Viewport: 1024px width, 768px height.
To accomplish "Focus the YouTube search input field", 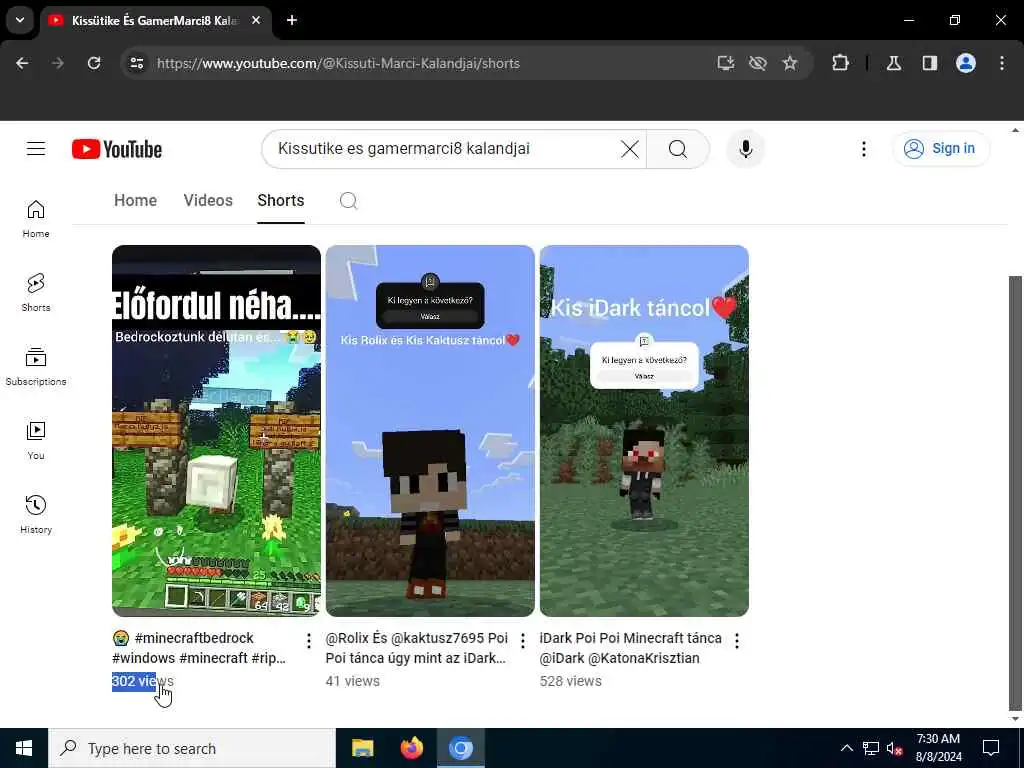I will [x=444, y=149].
